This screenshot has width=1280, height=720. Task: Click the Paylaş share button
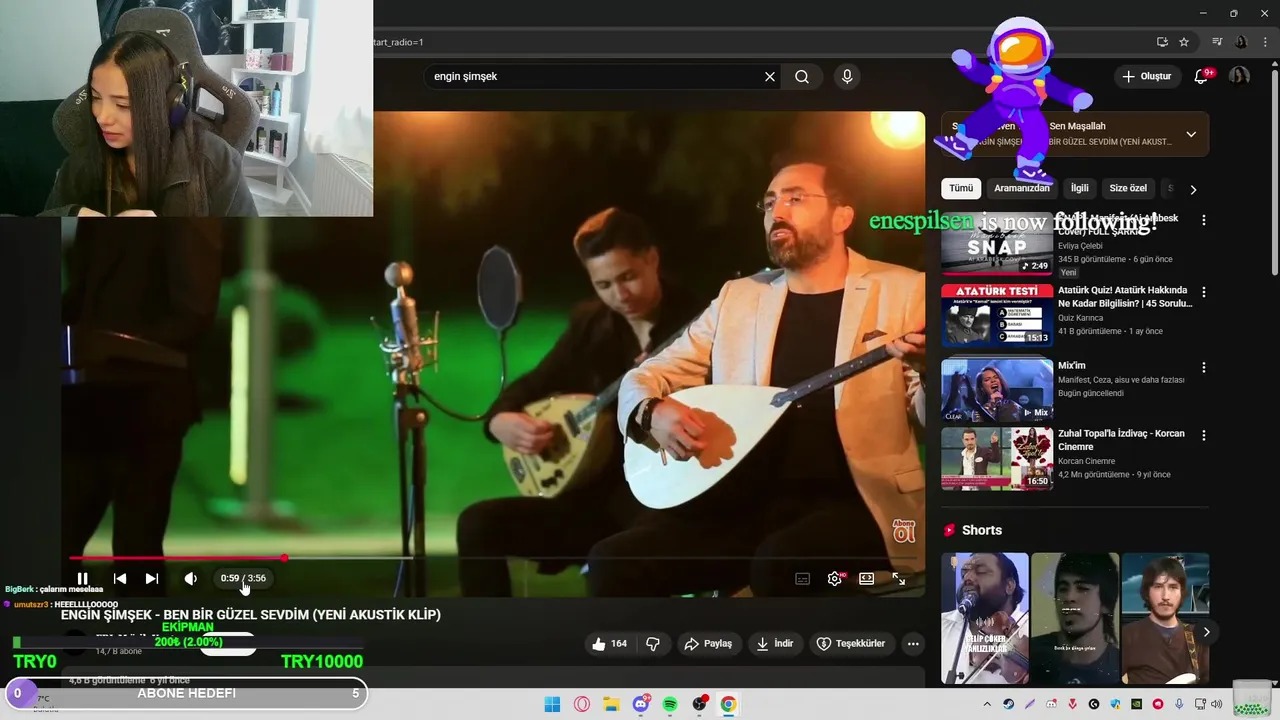pyautogui.click(x=708, y=644)
